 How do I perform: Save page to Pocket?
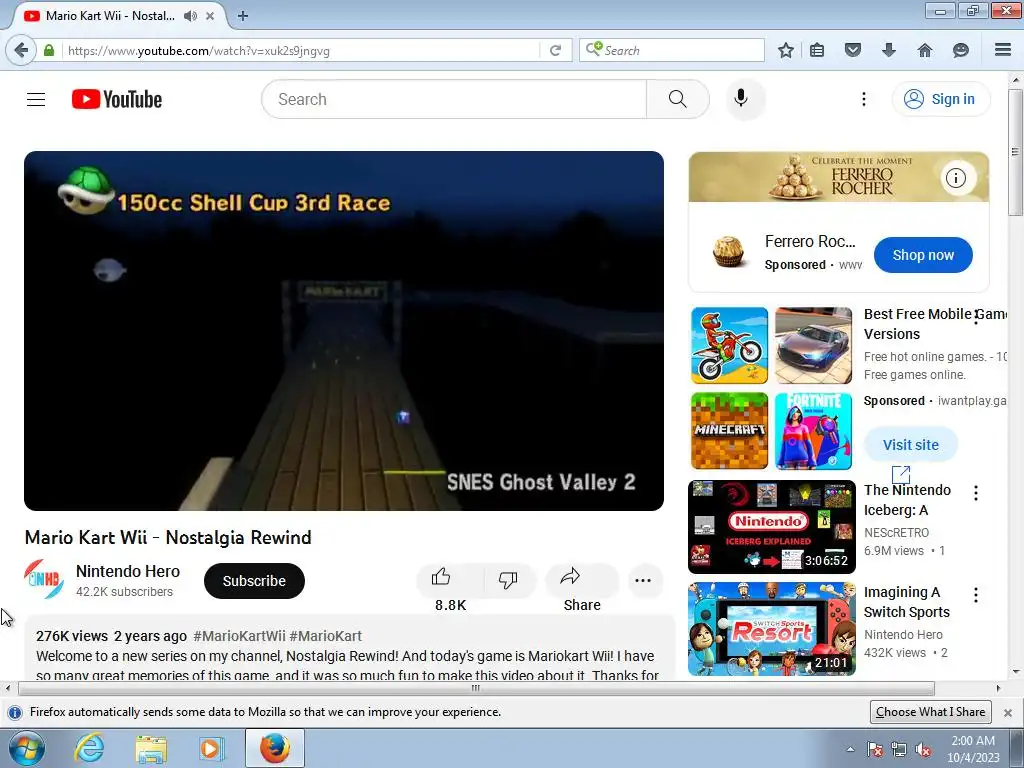852,50
